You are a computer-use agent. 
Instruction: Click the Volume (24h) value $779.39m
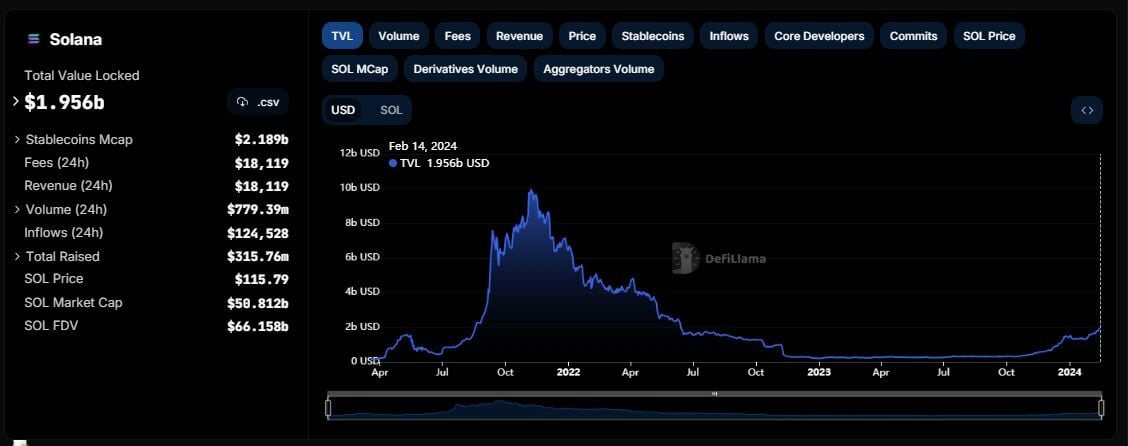258,209
